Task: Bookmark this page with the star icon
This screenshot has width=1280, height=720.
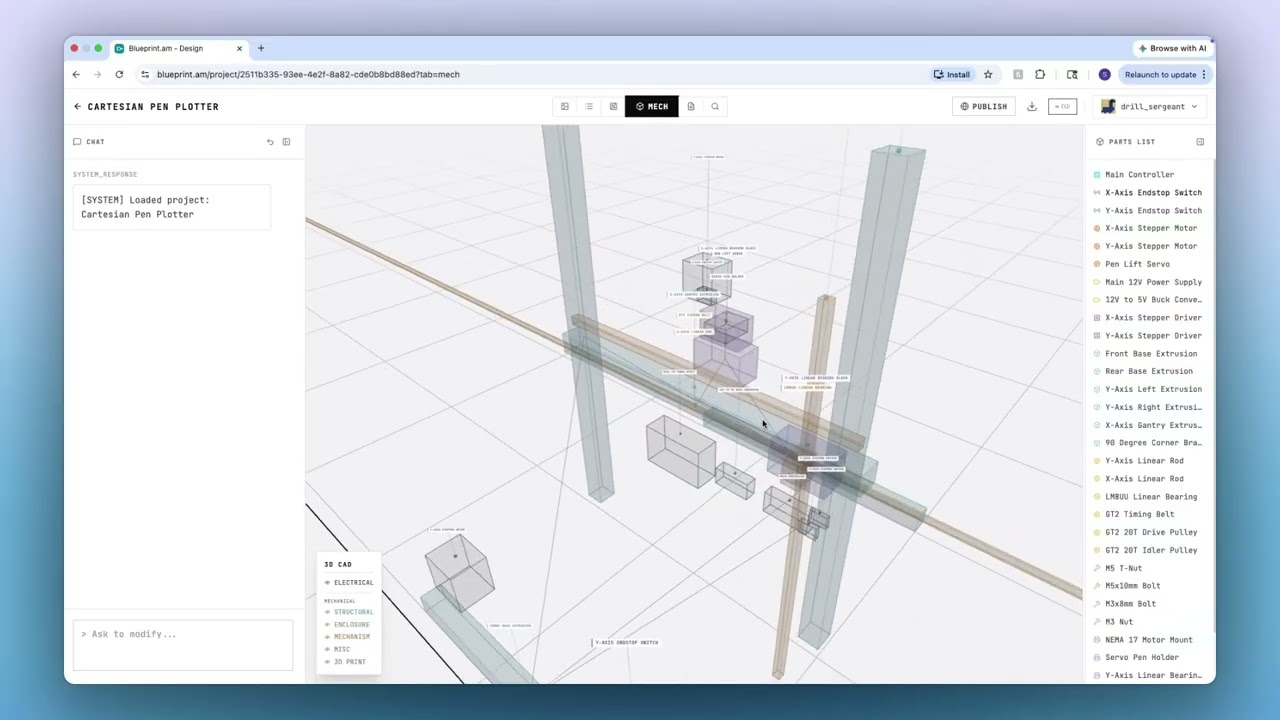Action: tap(988, 74)
